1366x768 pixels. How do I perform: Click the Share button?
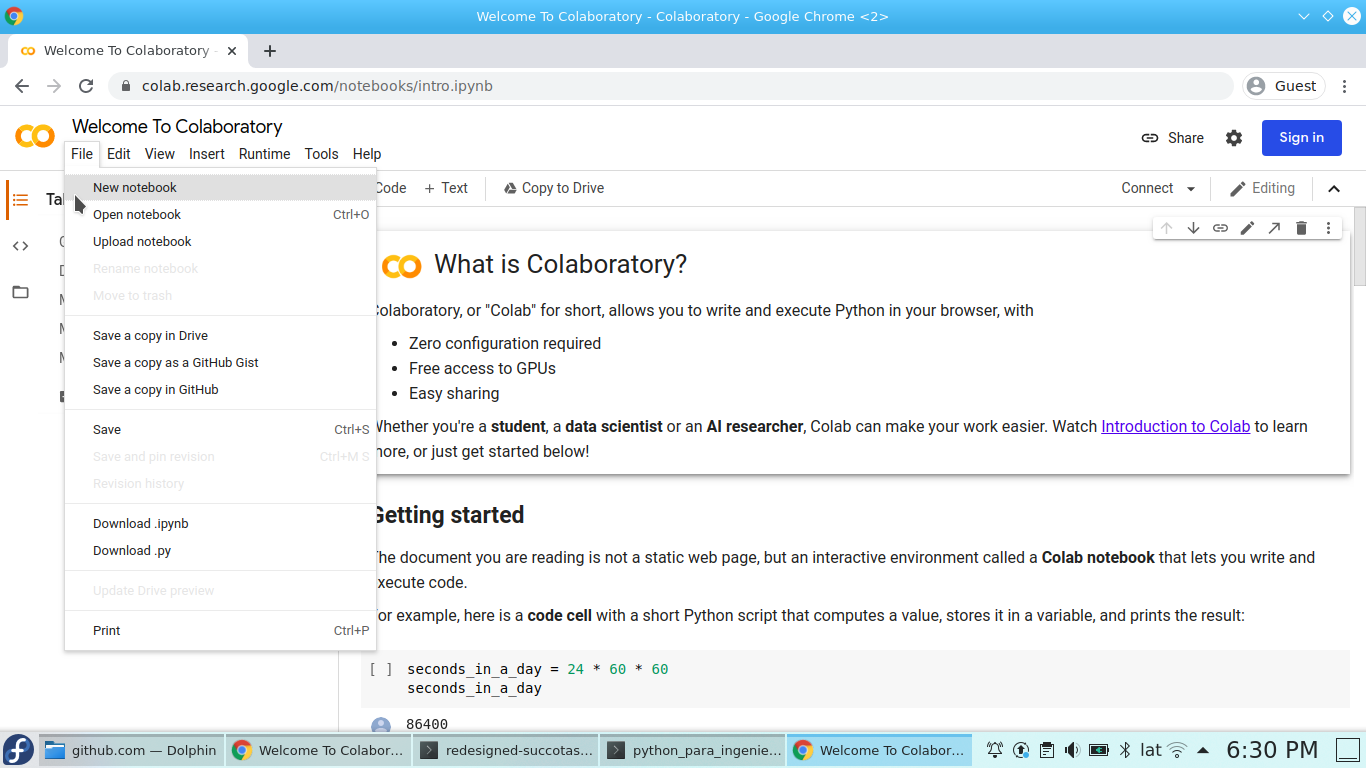tap(1173, 138)
